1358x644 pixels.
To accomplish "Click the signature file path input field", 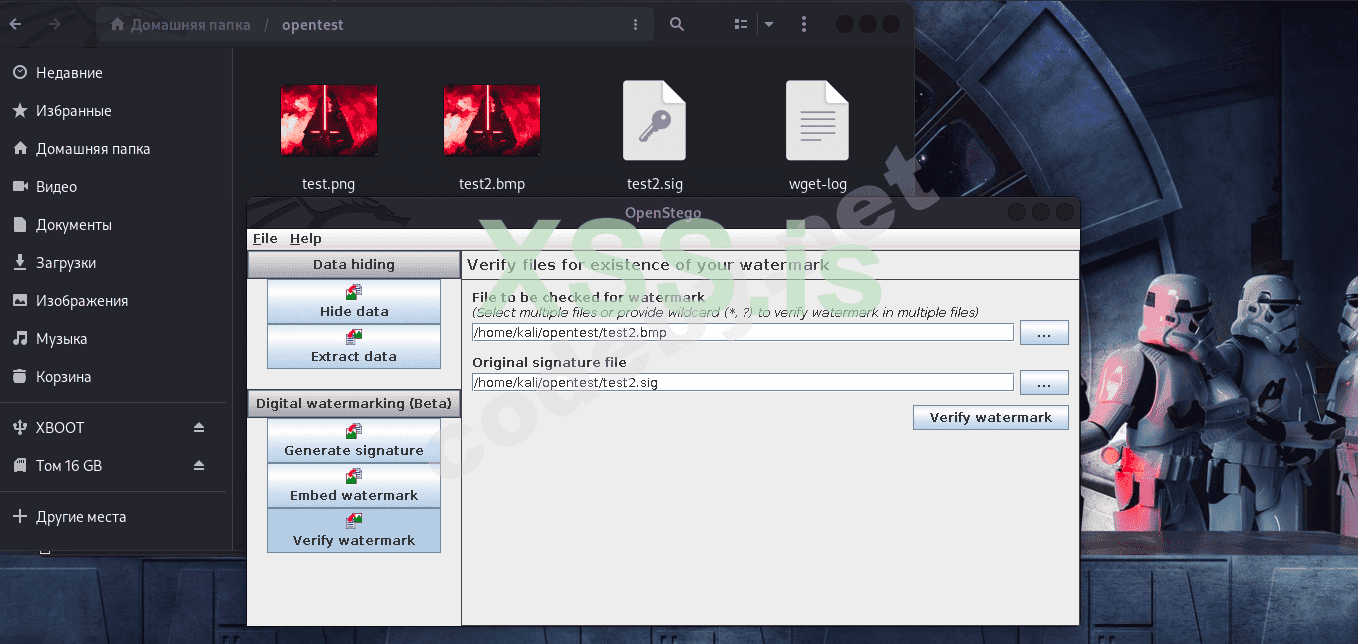I will pos(742,382).
